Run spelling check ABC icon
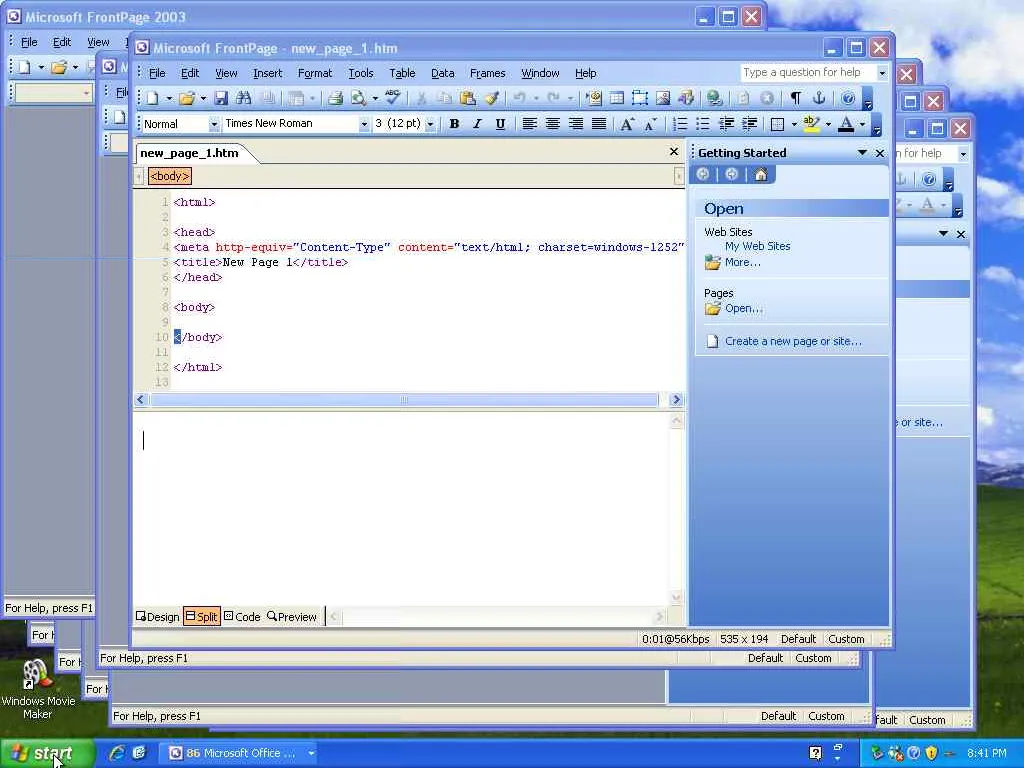This screenshot has width=1024, height=768. [x=392, y=98]
